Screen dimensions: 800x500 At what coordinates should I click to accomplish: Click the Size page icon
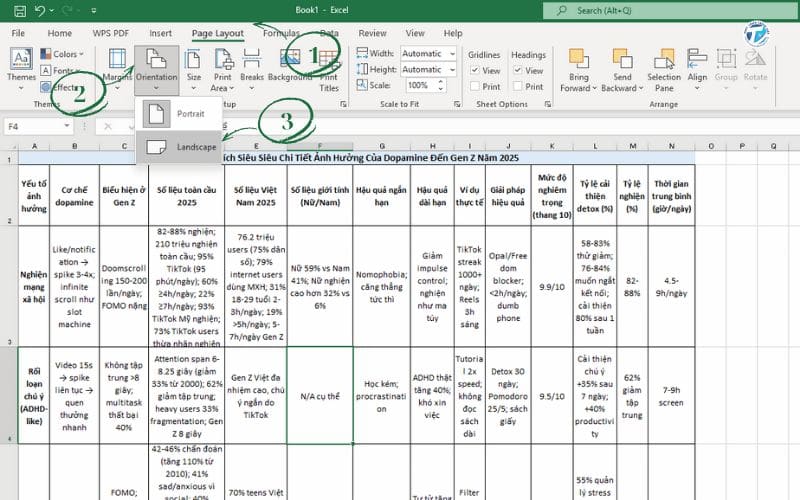[193, 60]
